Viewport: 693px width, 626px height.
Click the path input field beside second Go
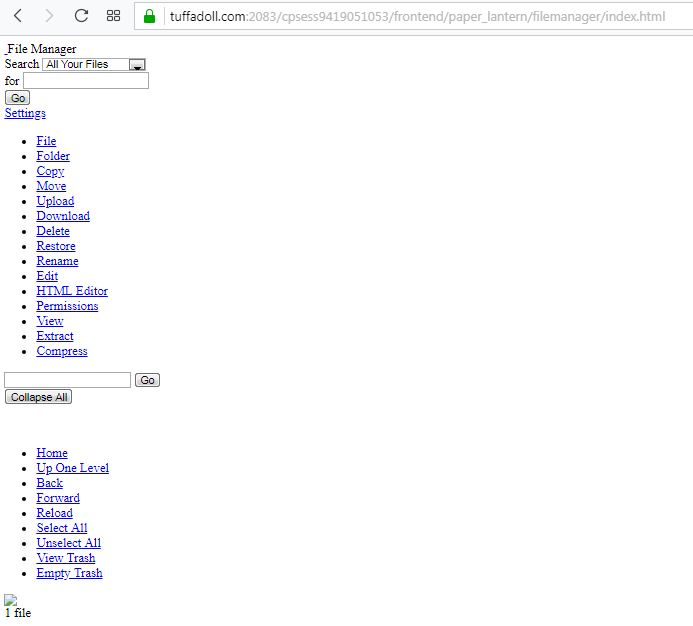pos(67,380)
